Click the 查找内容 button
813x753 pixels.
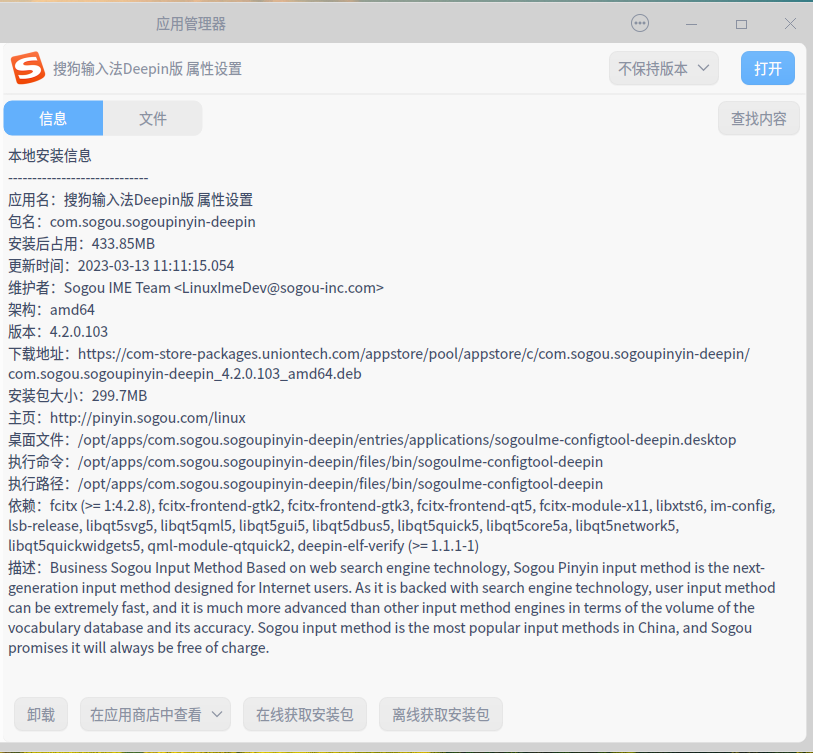tap(759, 119)
